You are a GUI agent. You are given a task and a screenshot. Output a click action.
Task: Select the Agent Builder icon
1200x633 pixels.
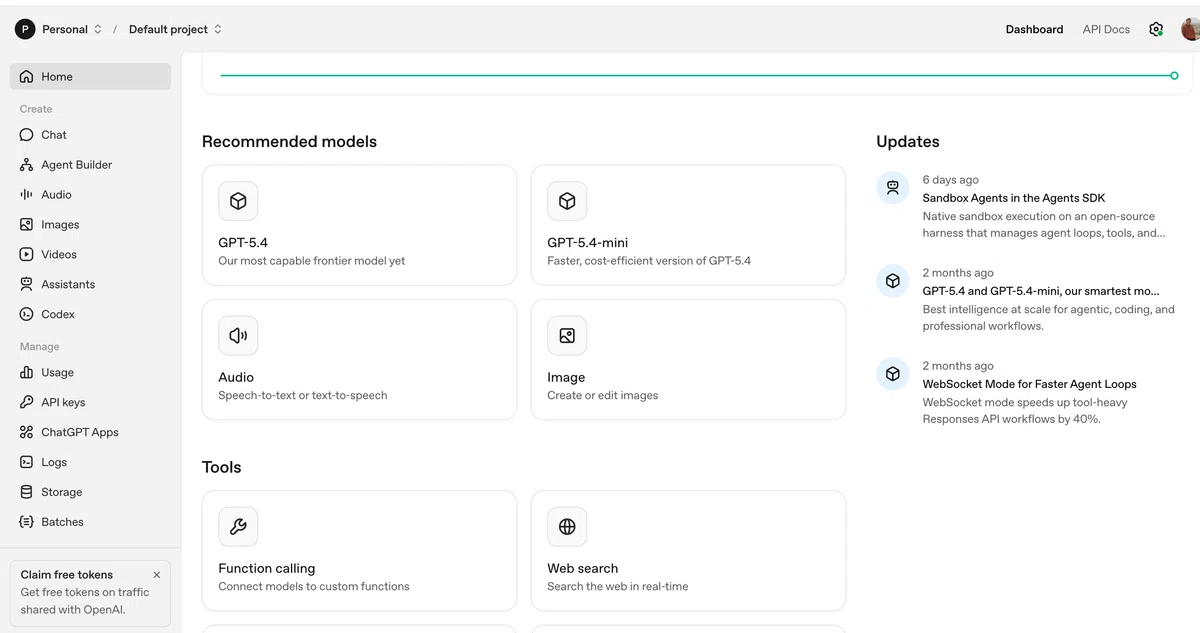(x=27, y=165)
